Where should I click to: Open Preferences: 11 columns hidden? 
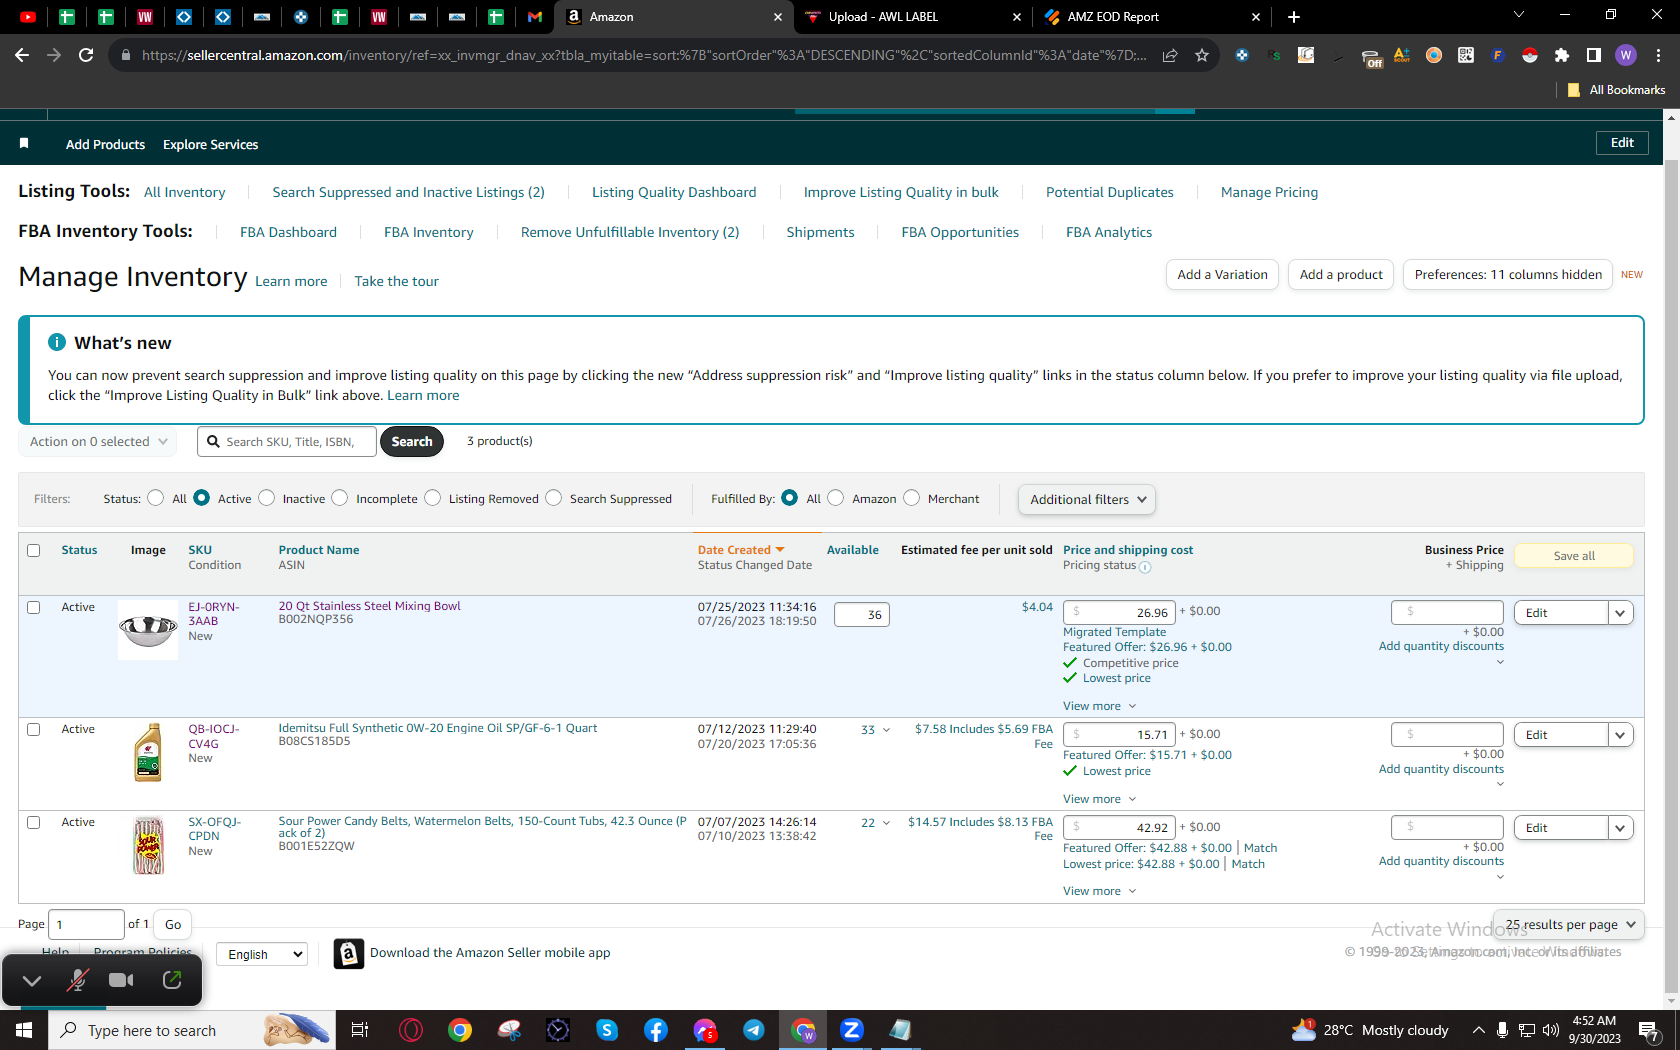click(x=1508, y=275)
